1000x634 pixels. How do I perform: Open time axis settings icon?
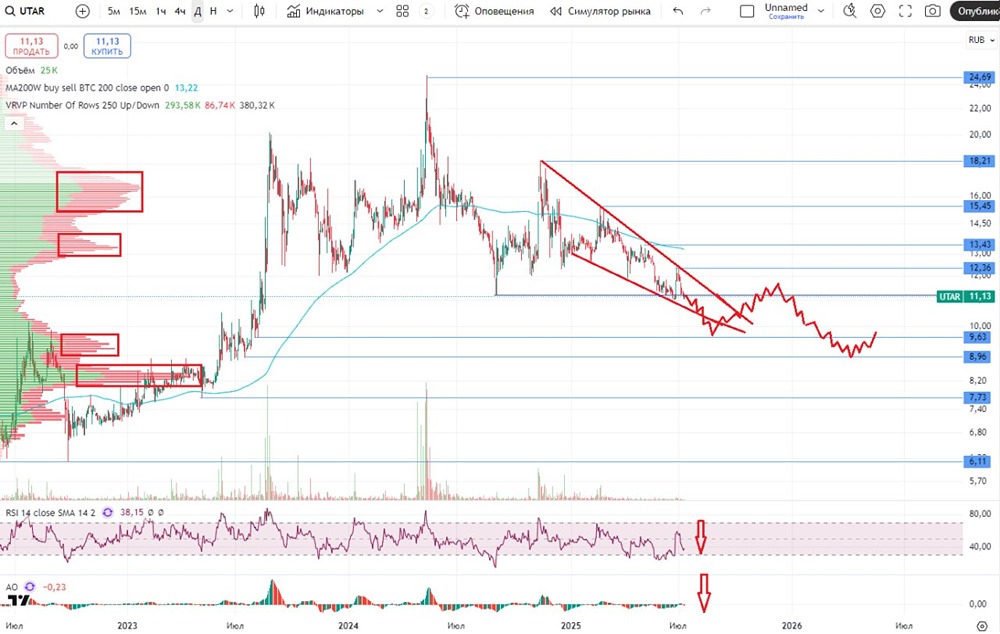(982, 626)
